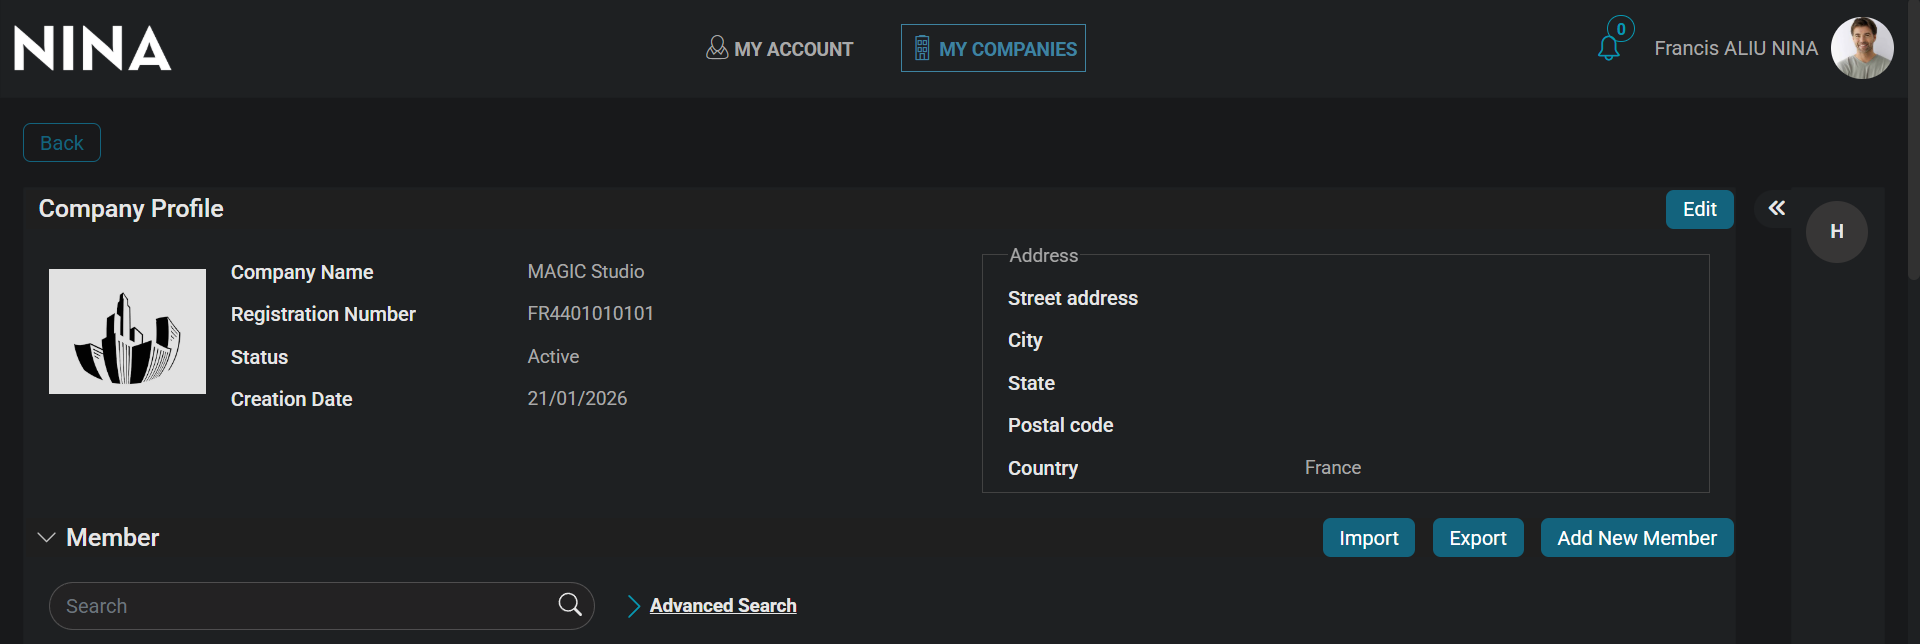Switch to the My Companies tab
The image size is (1920, 644).
[993, 48]
